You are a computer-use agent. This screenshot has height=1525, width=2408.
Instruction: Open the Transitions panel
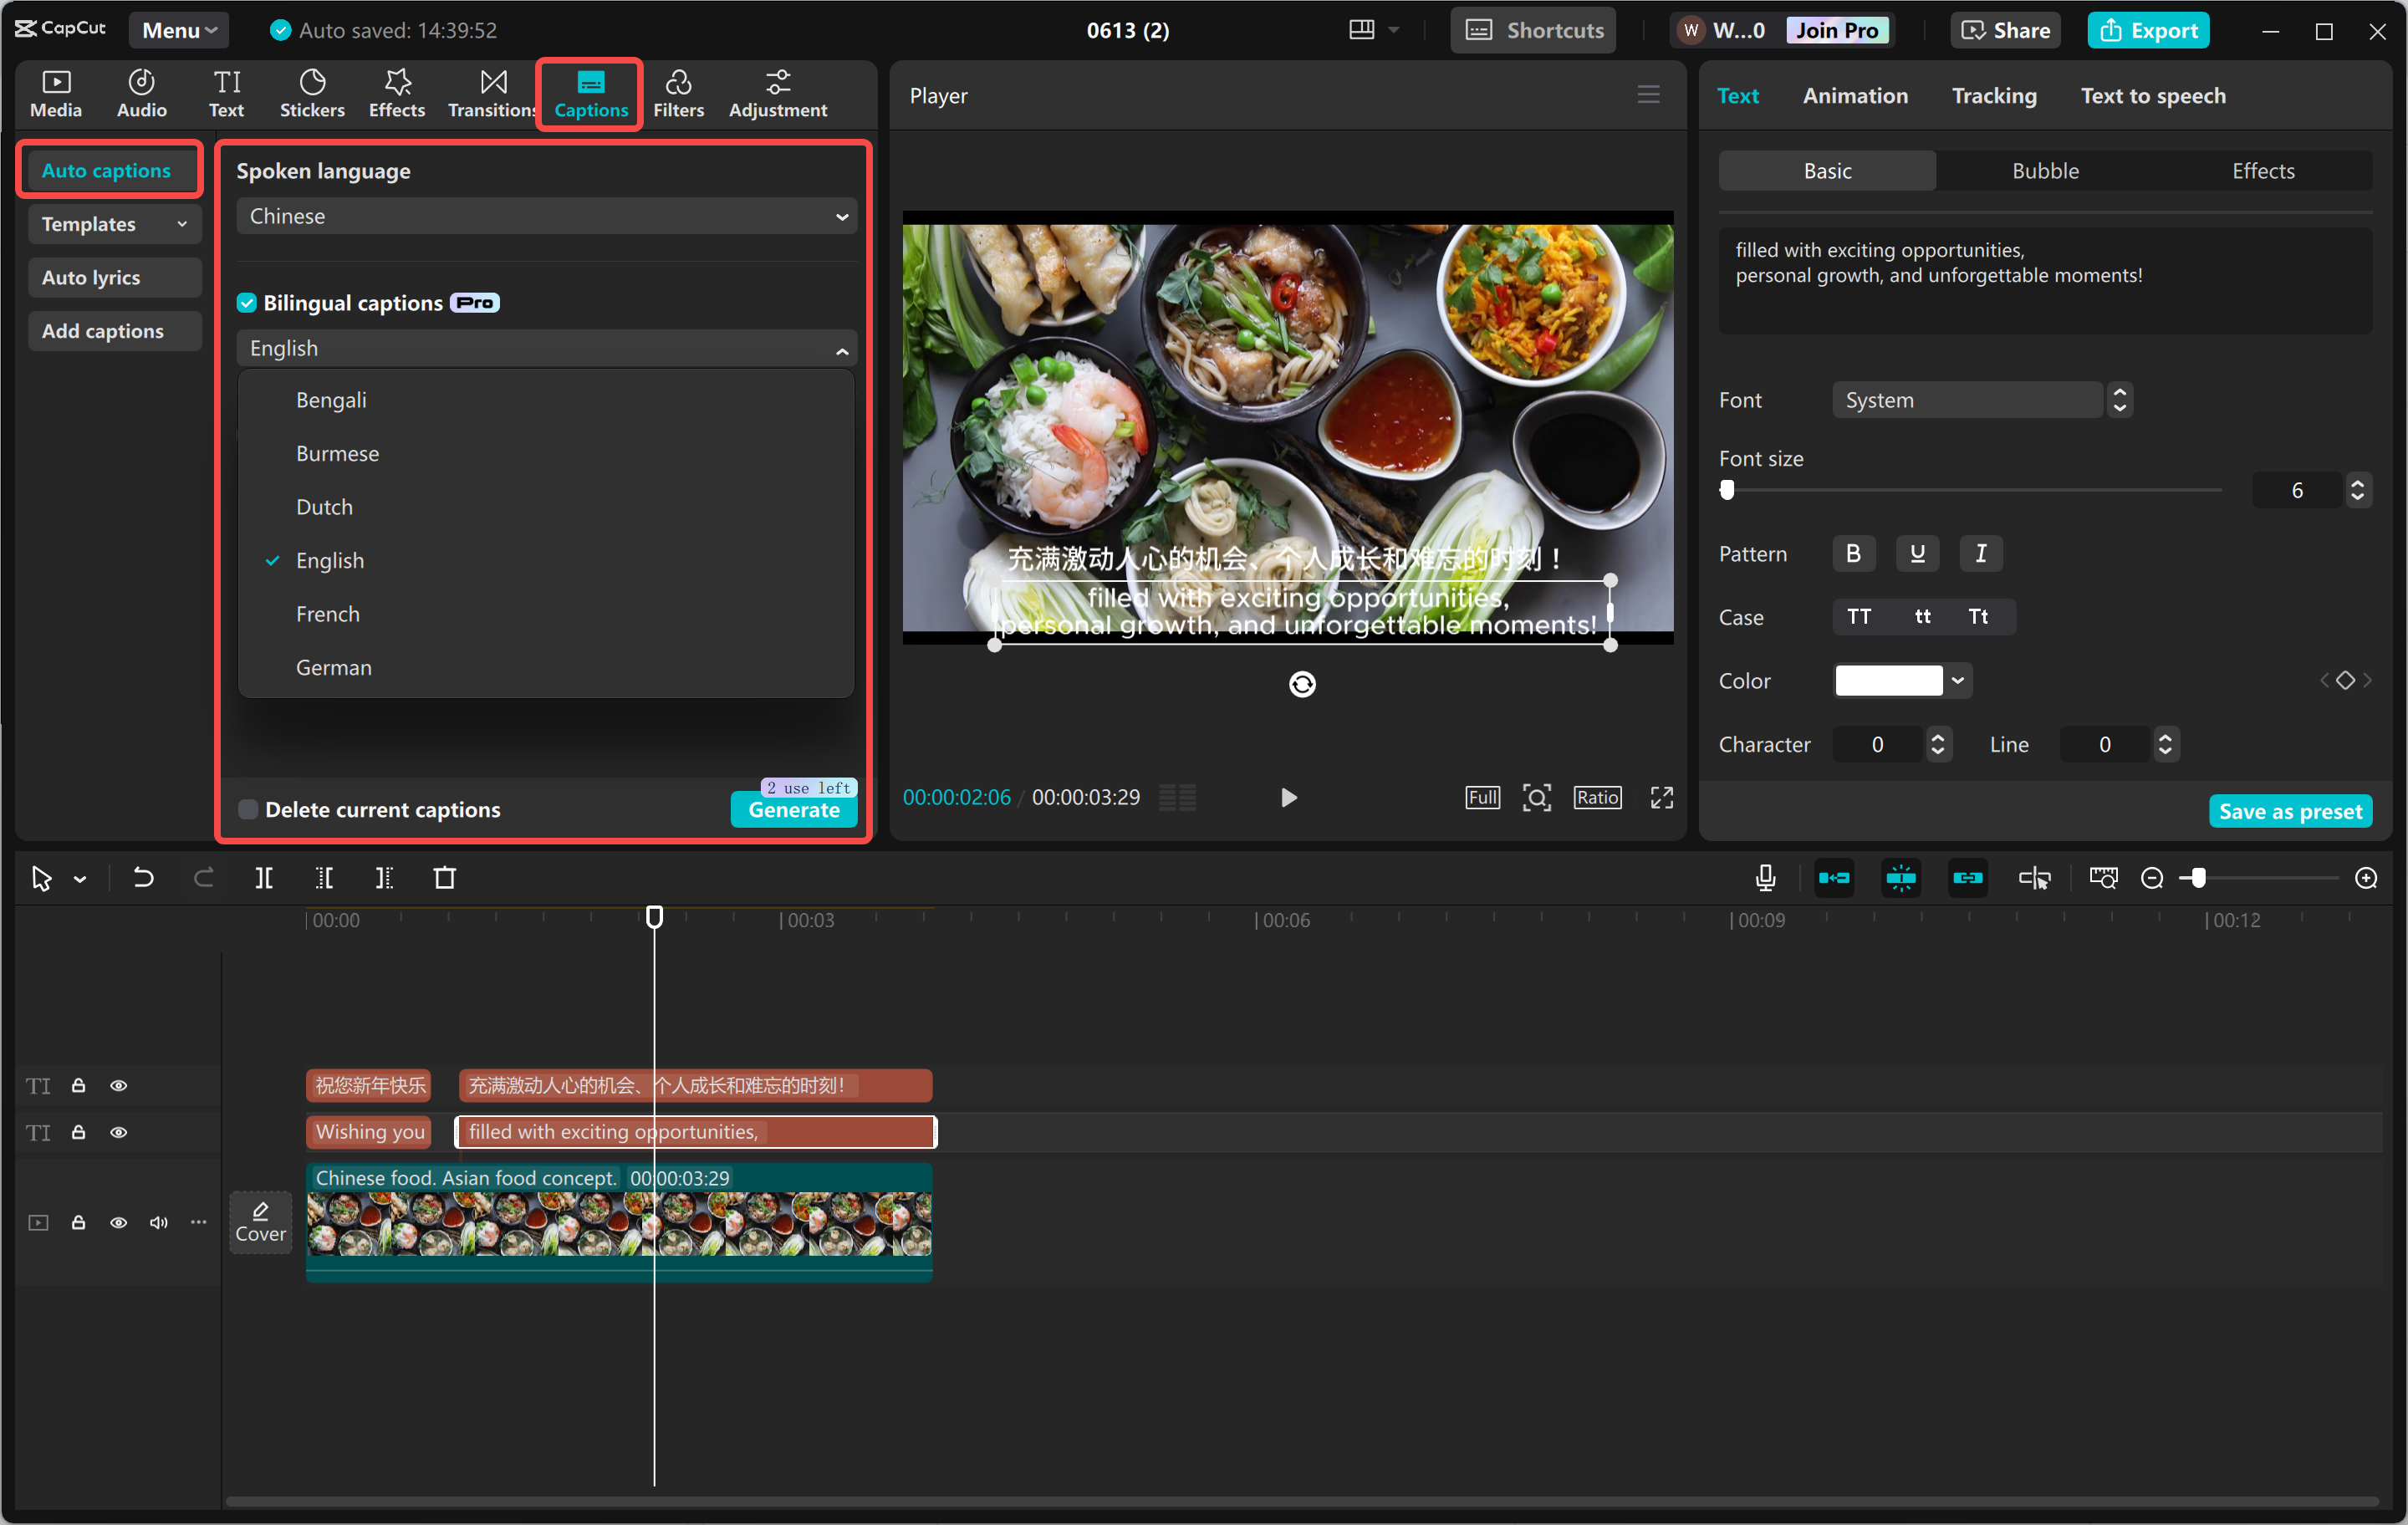click(490, 93)
